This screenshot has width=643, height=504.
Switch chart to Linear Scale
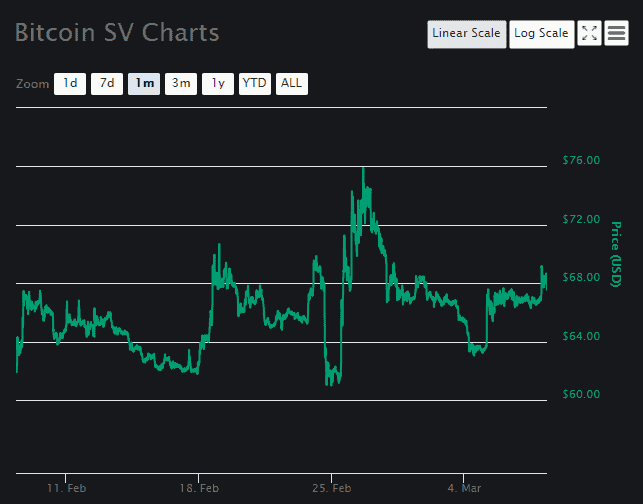[x=467, y=34]
